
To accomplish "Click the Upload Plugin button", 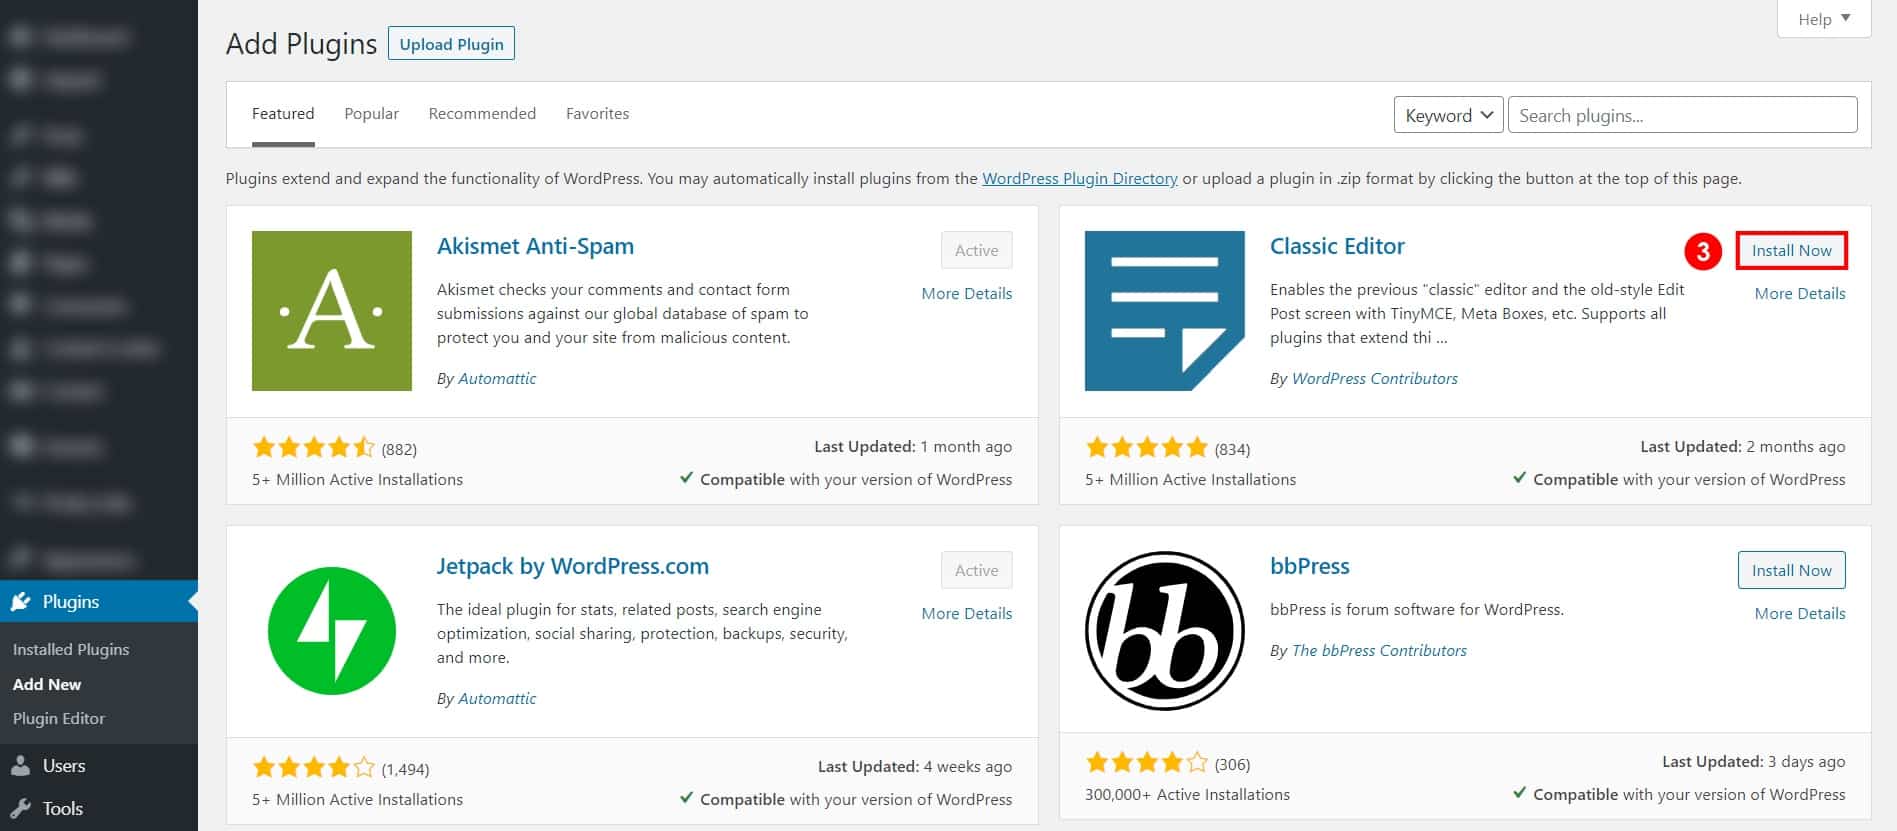I will 451,44.
